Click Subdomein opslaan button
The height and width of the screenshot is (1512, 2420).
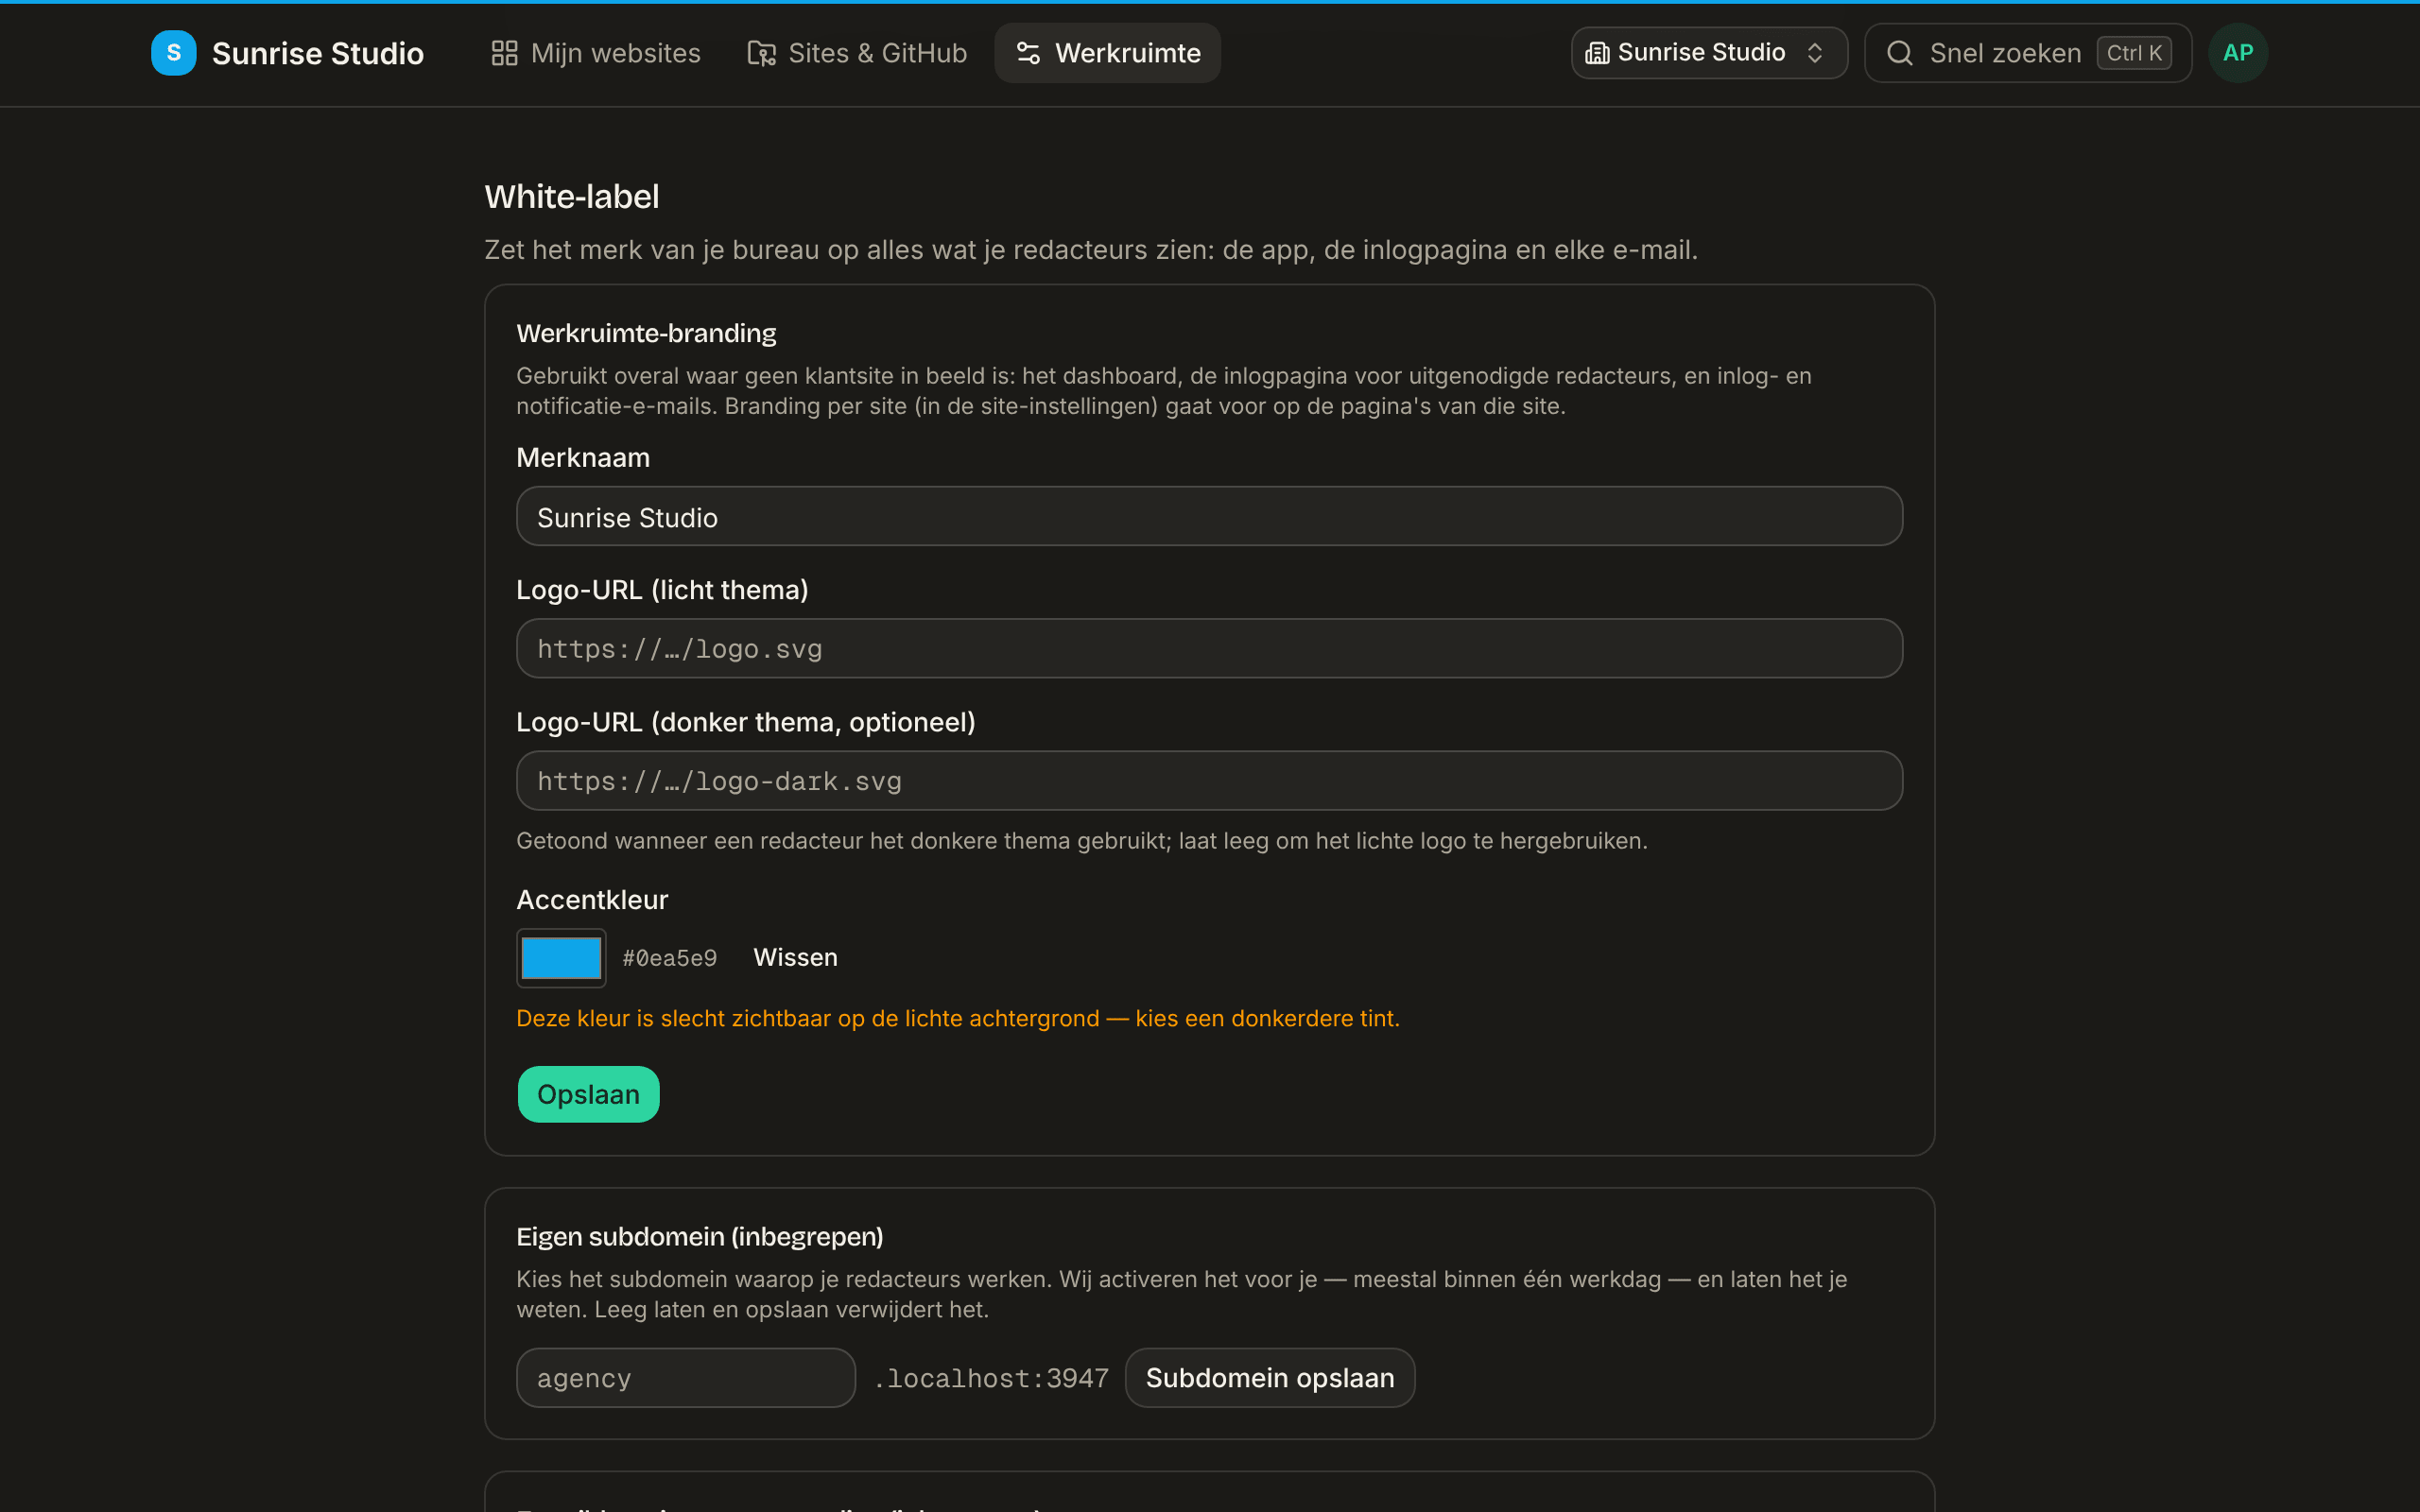coord(1269,1378)
